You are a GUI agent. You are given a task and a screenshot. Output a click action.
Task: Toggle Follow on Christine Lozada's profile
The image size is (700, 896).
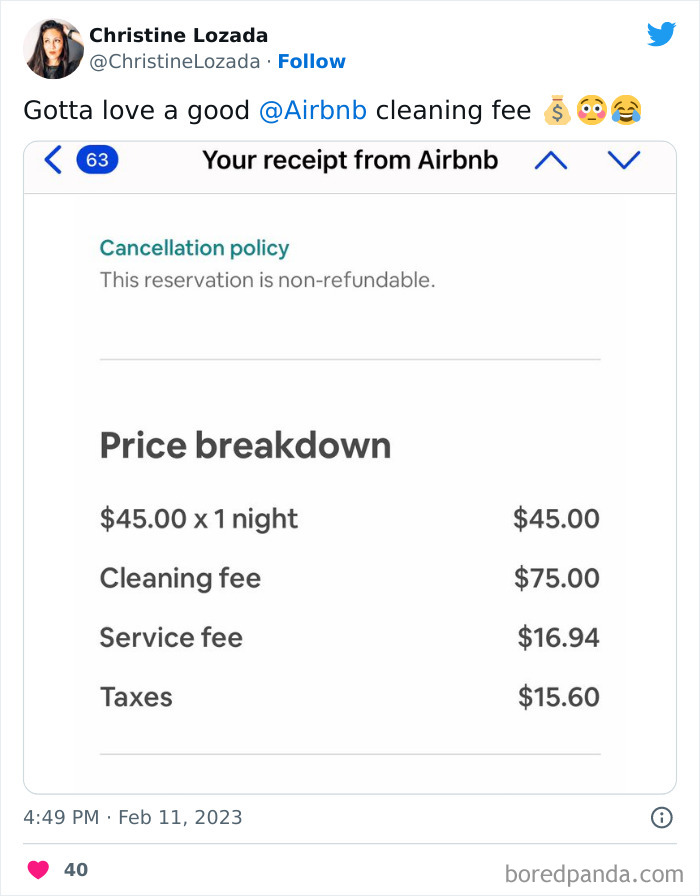pos(312,61)
